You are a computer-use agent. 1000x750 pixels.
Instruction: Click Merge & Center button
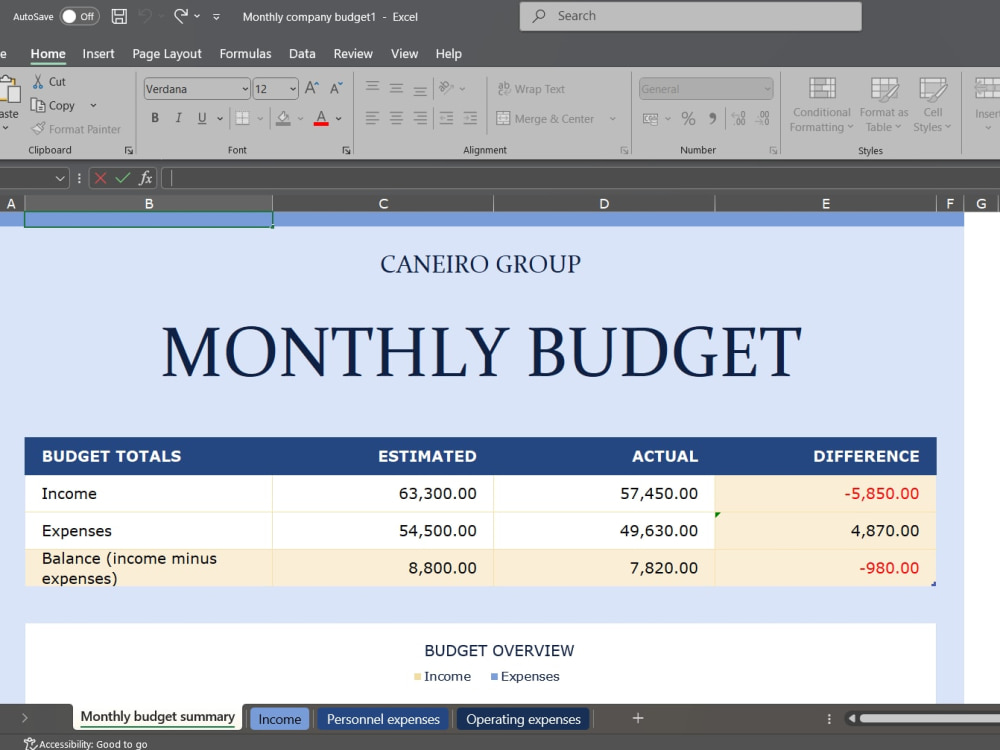(x=545, y=119)
